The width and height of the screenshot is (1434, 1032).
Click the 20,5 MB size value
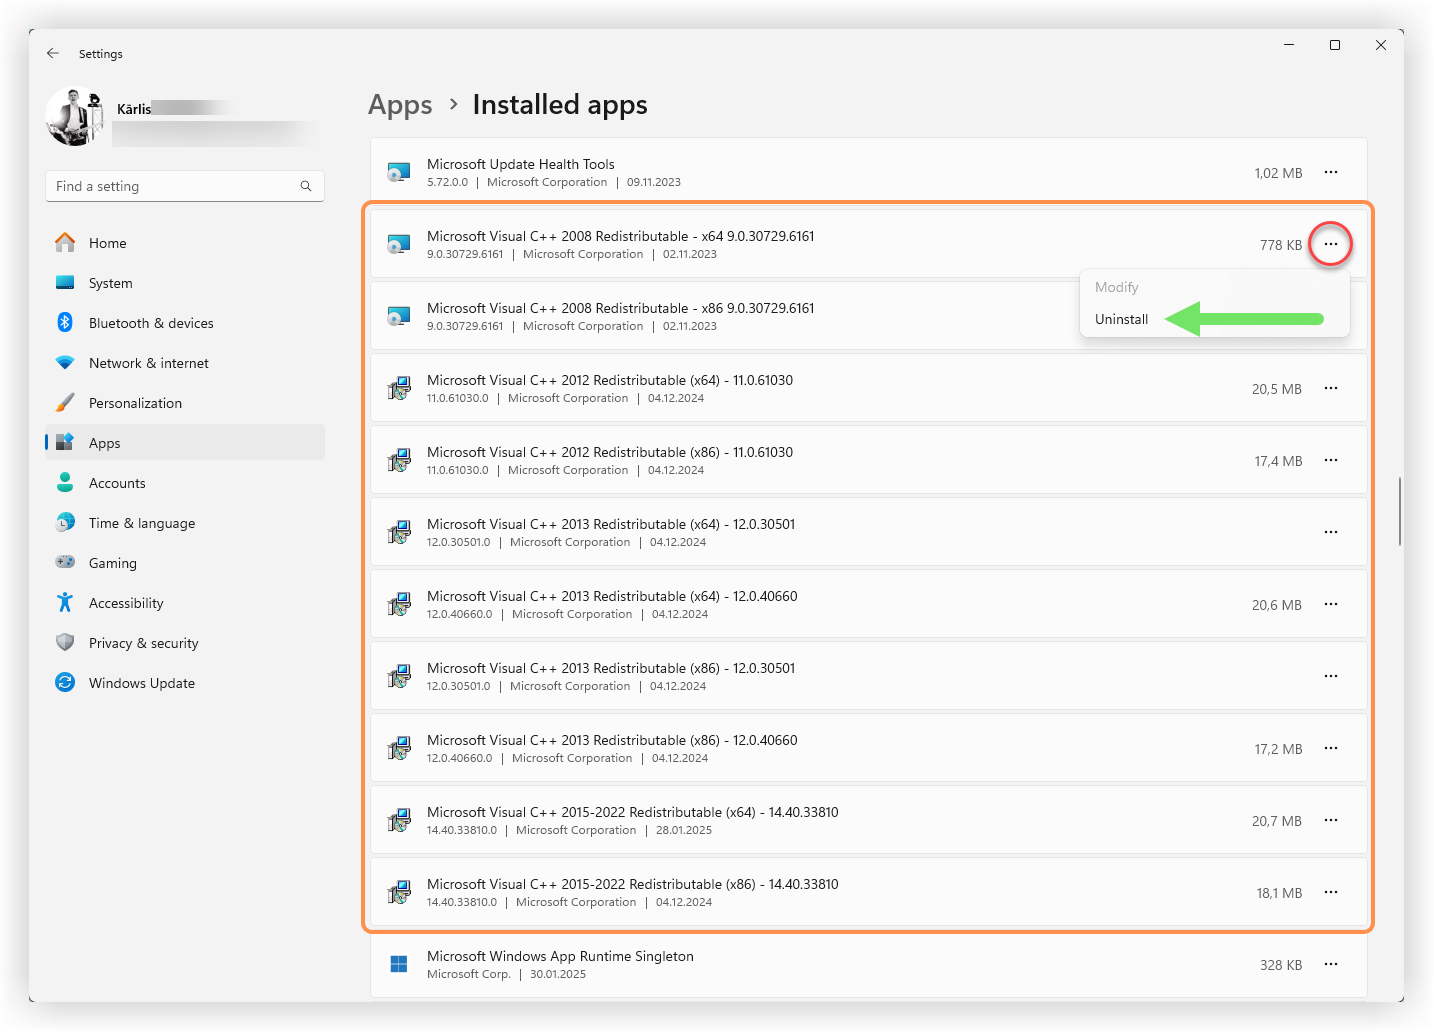pos(1276,389)
